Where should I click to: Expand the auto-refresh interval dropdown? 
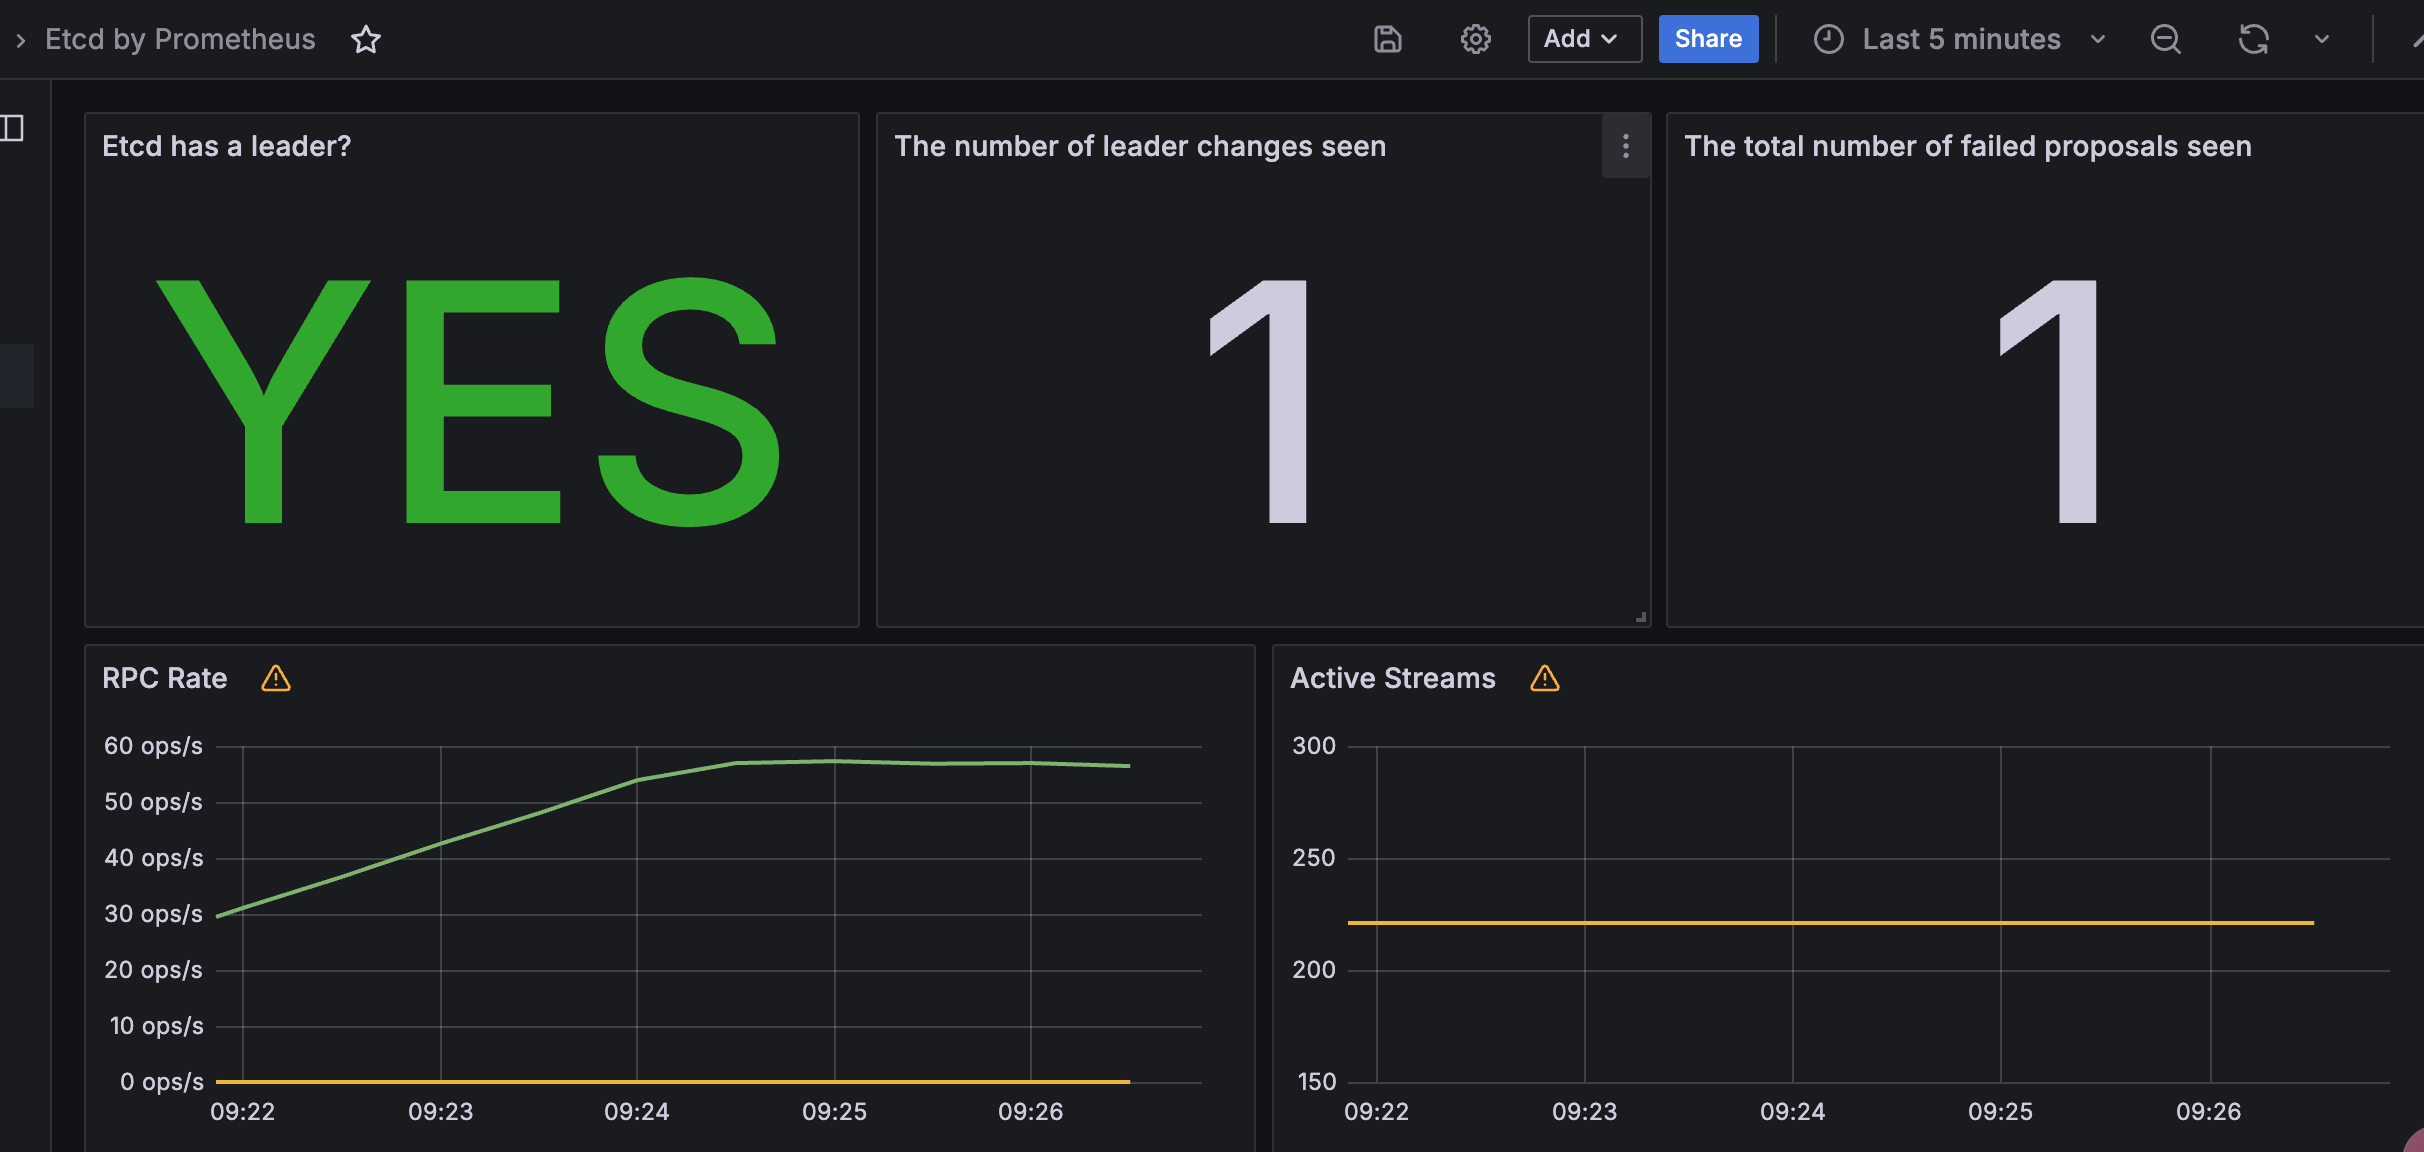2322,39
